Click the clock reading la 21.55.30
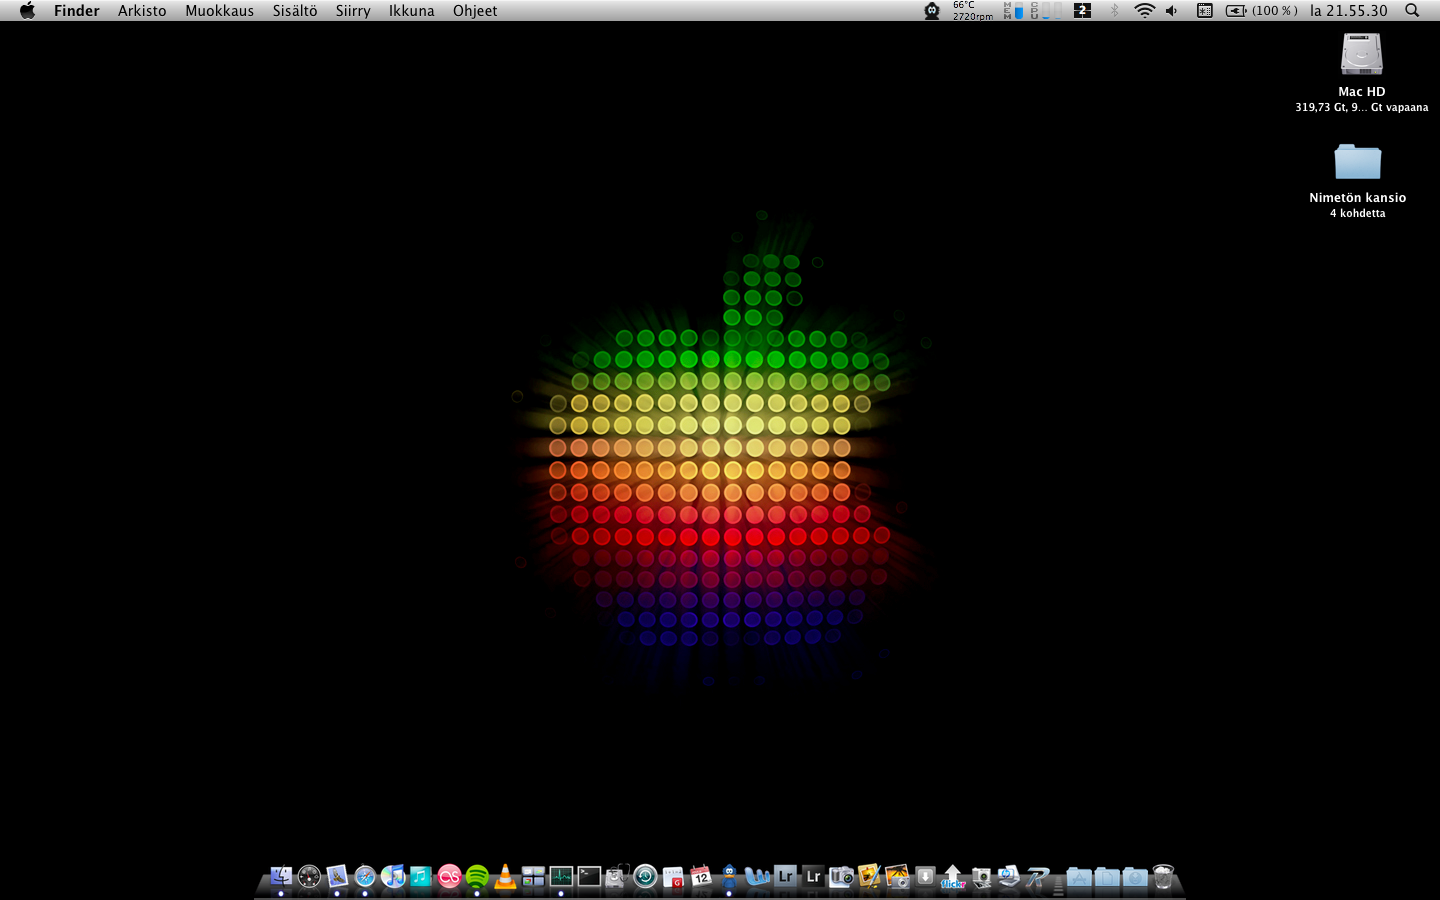1440x900 pixels. click(x=1349, y=10)
